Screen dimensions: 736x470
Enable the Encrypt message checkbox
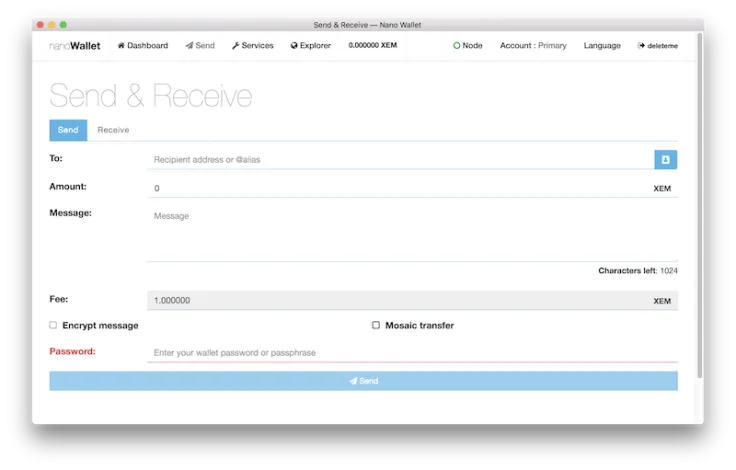(x=53, y=325)
